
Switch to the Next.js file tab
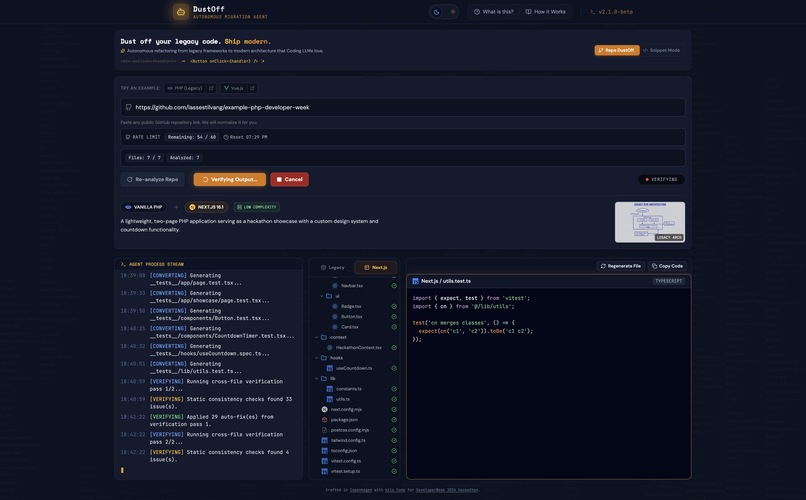[x=376, y=267]
